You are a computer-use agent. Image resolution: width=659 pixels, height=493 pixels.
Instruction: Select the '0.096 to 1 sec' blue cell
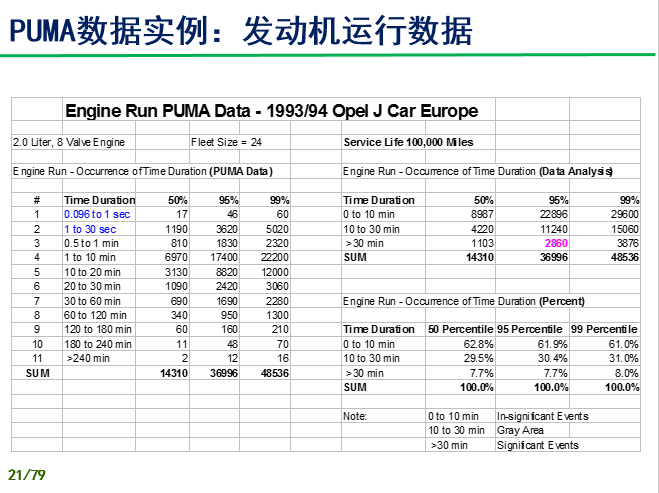click(97, 214)
